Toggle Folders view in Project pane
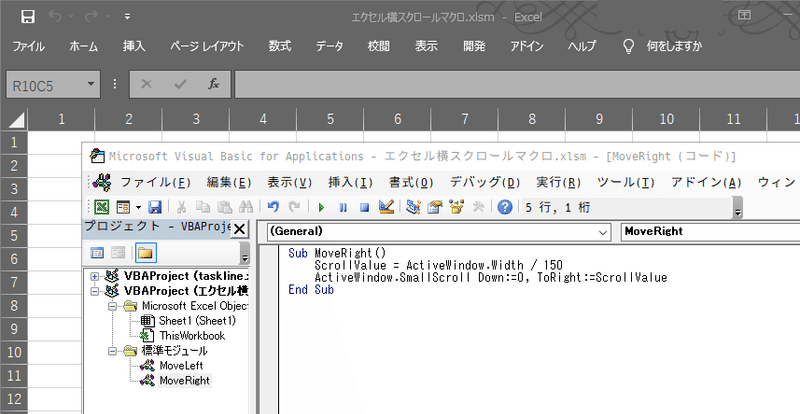800x414 pixels. click(145, 252)
